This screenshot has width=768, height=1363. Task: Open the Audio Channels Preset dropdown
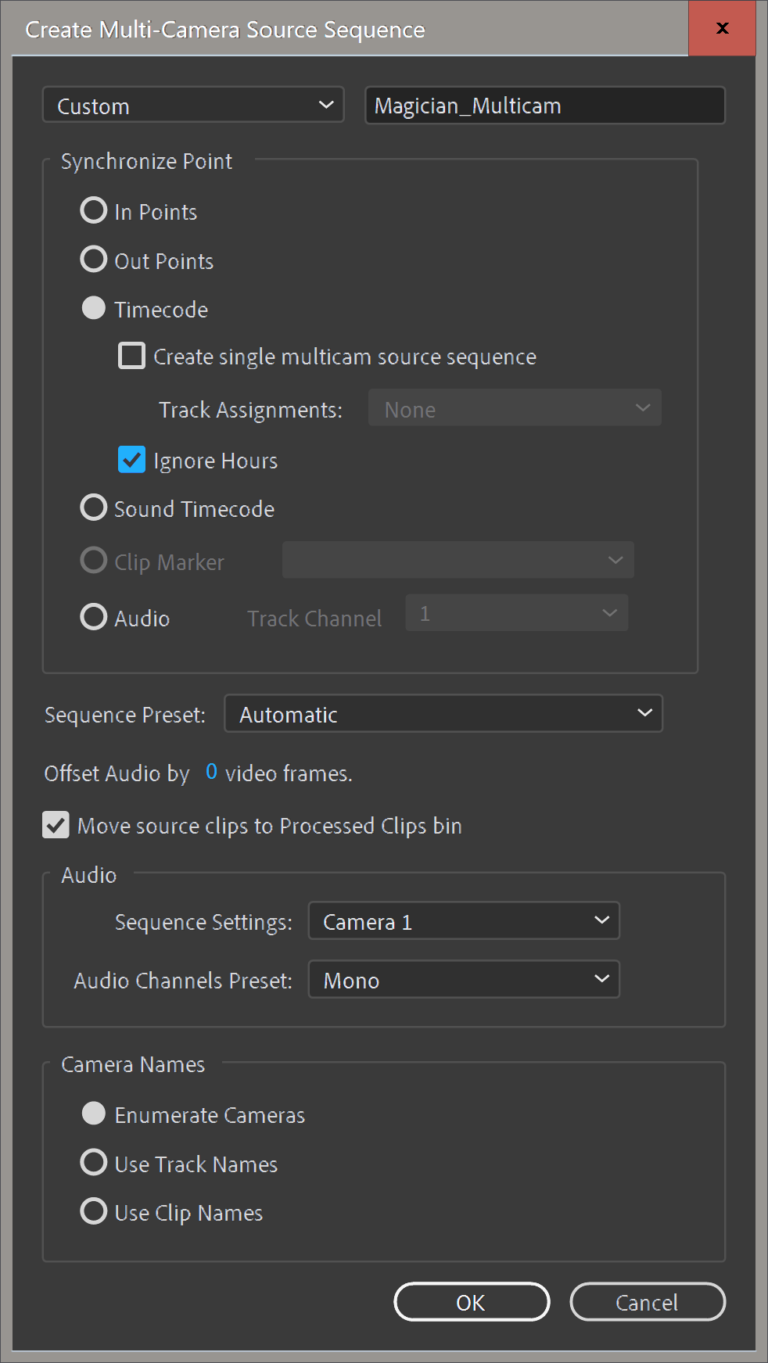pyautogui.click(x=463, y=979)
